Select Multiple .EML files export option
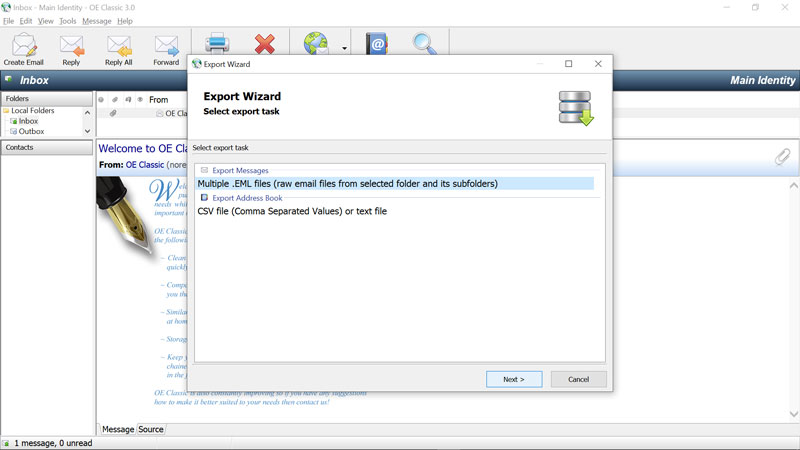The height and width of the screenshot is (450, 800). 395,184
